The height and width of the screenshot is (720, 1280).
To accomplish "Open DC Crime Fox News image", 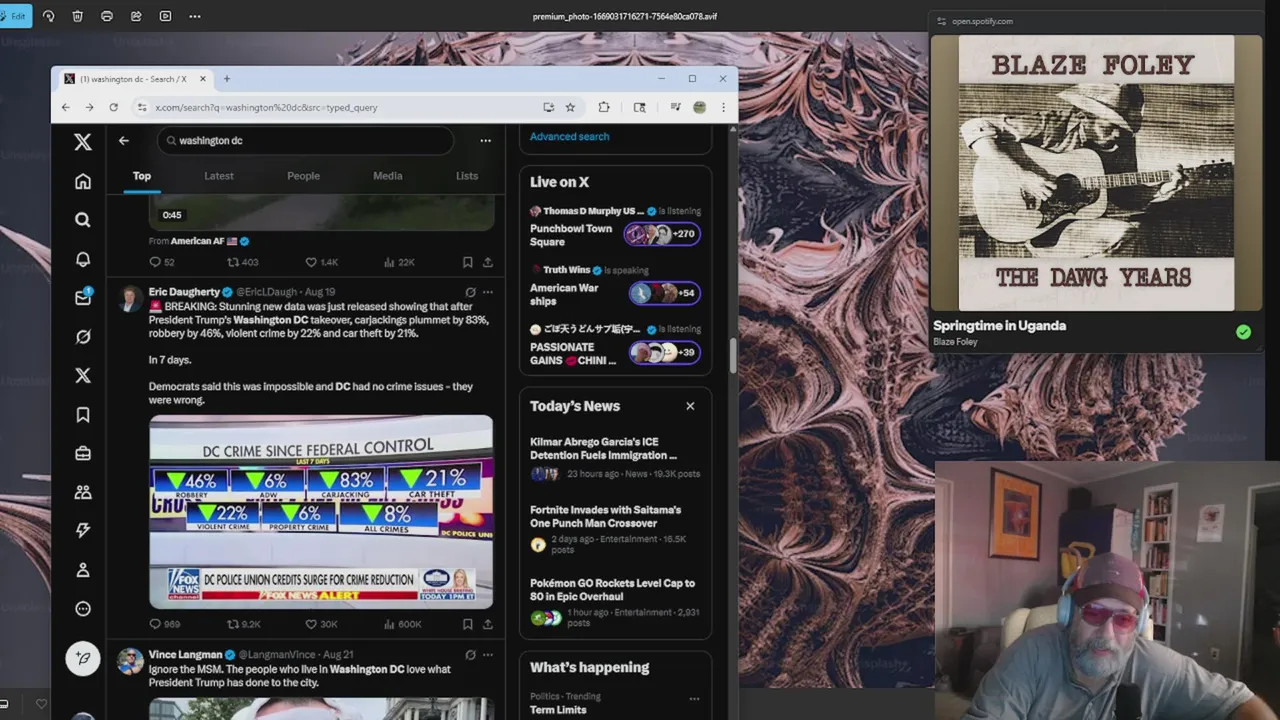I will (321, 512).
